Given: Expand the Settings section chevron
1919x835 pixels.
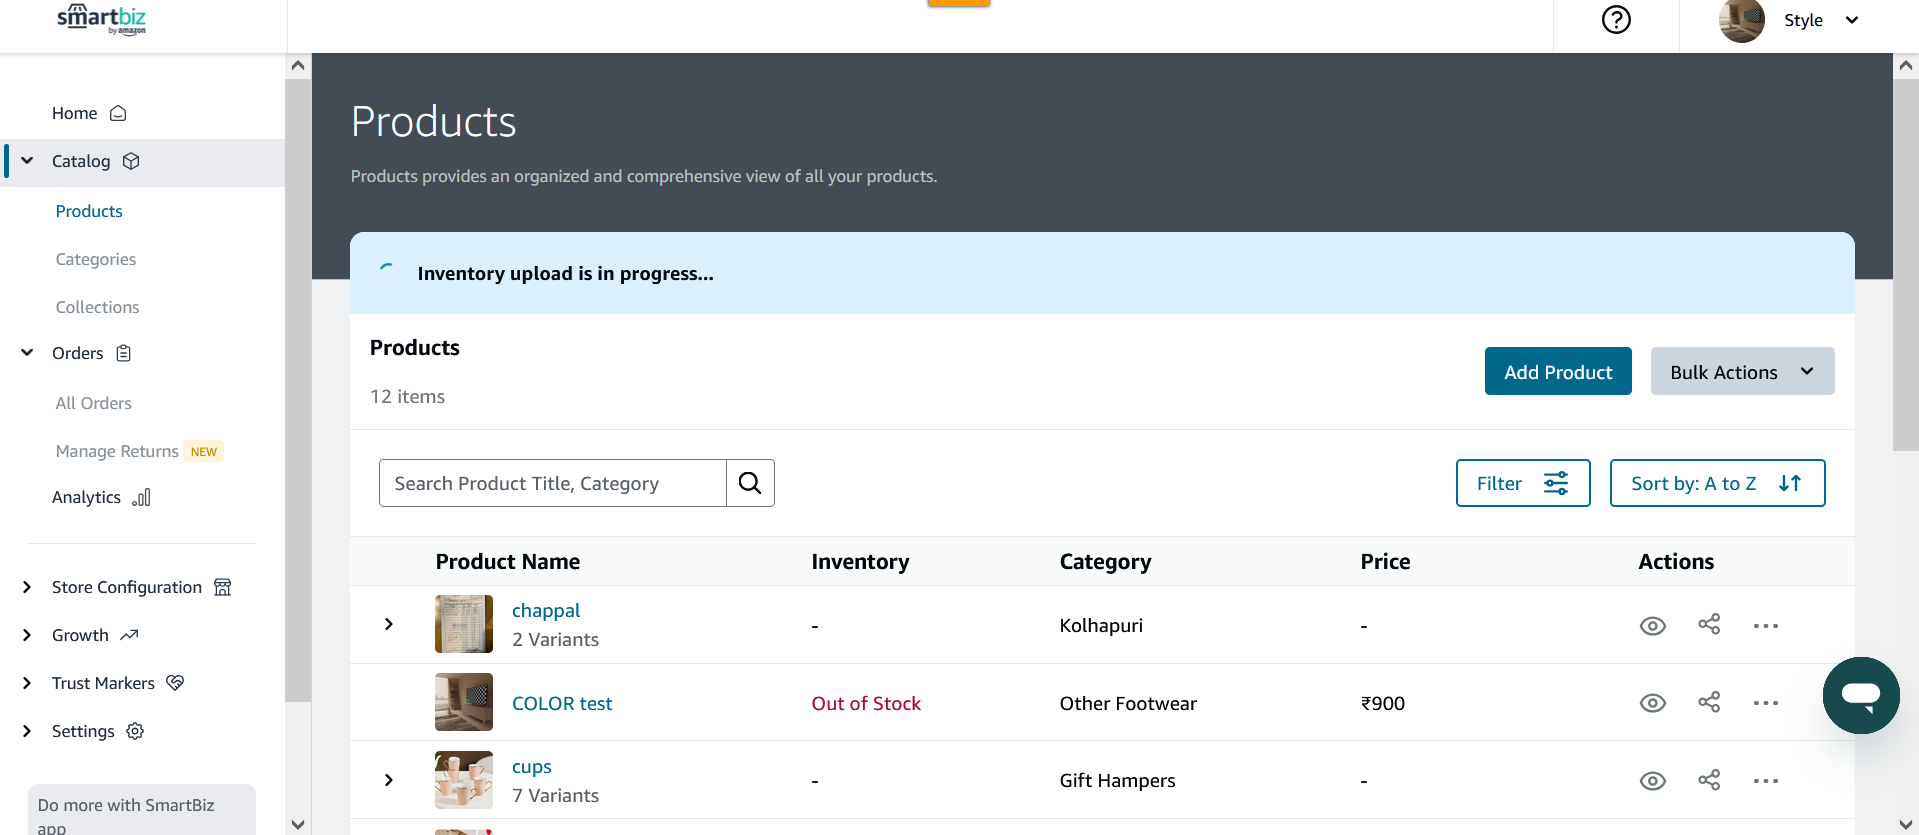Looking at the screenshot, I should coord(27,731).
